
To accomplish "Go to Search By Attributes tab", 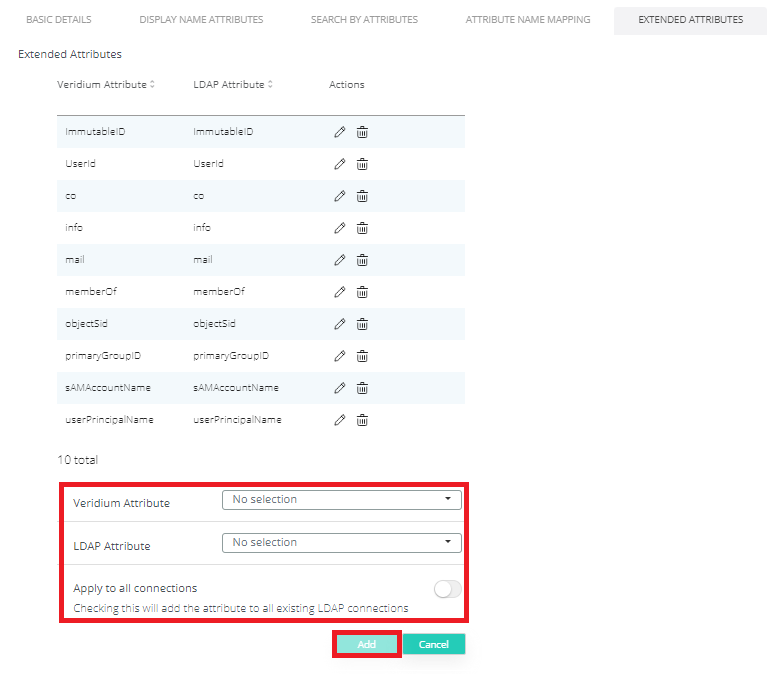I will point(364,20).
